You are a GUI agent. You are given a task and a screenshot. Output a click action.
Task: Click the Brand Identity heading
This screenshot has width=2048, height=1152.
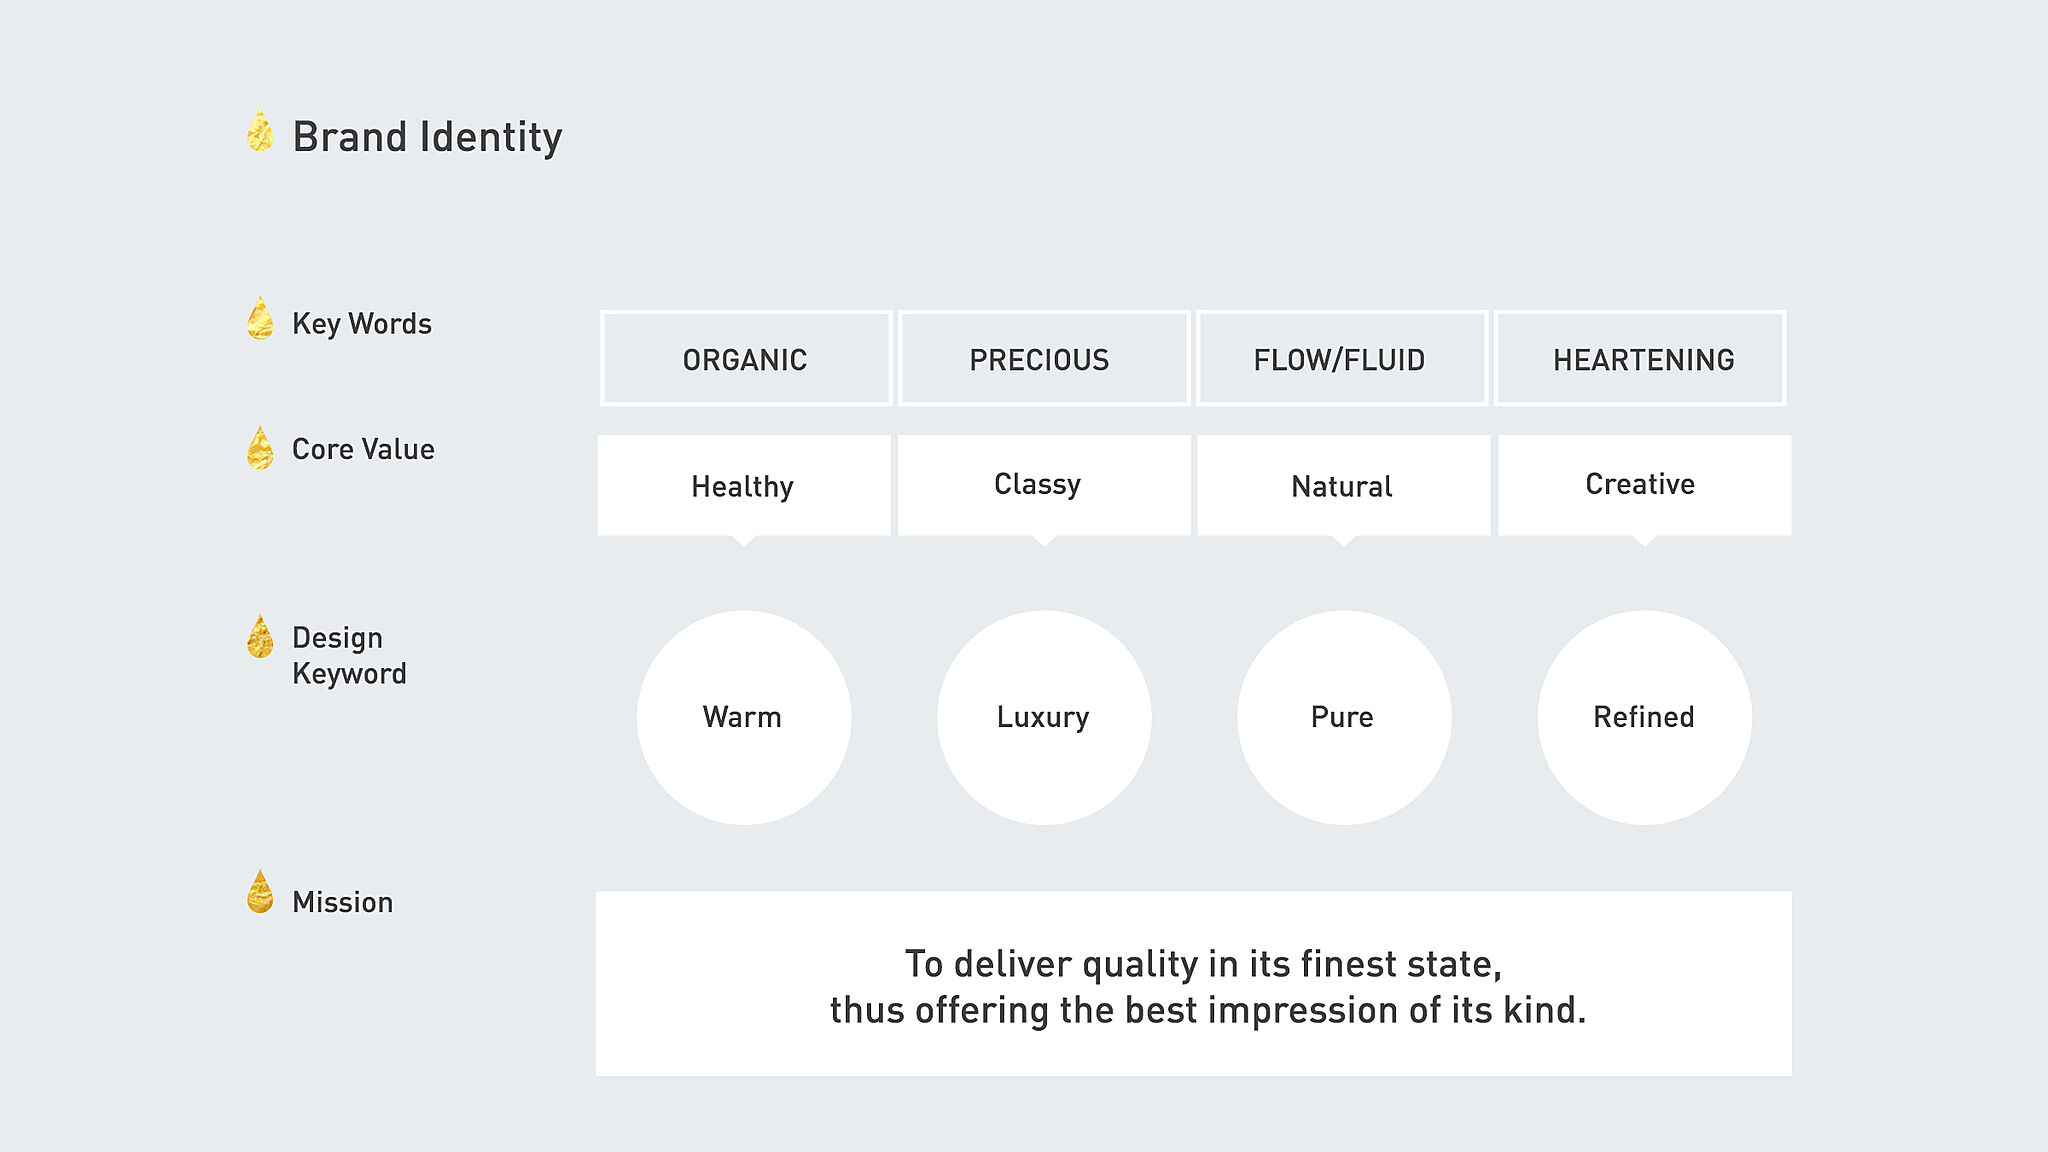[427, 137]
